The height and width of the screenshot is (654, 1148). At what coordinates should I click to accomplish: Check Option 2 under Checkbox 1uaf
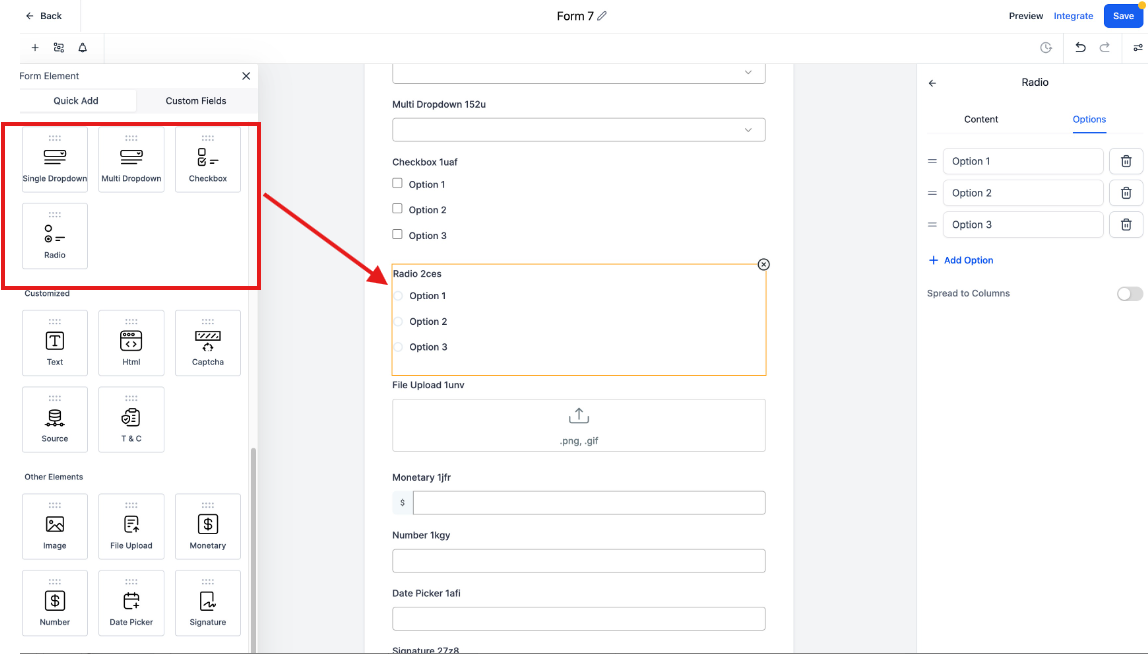398,209
